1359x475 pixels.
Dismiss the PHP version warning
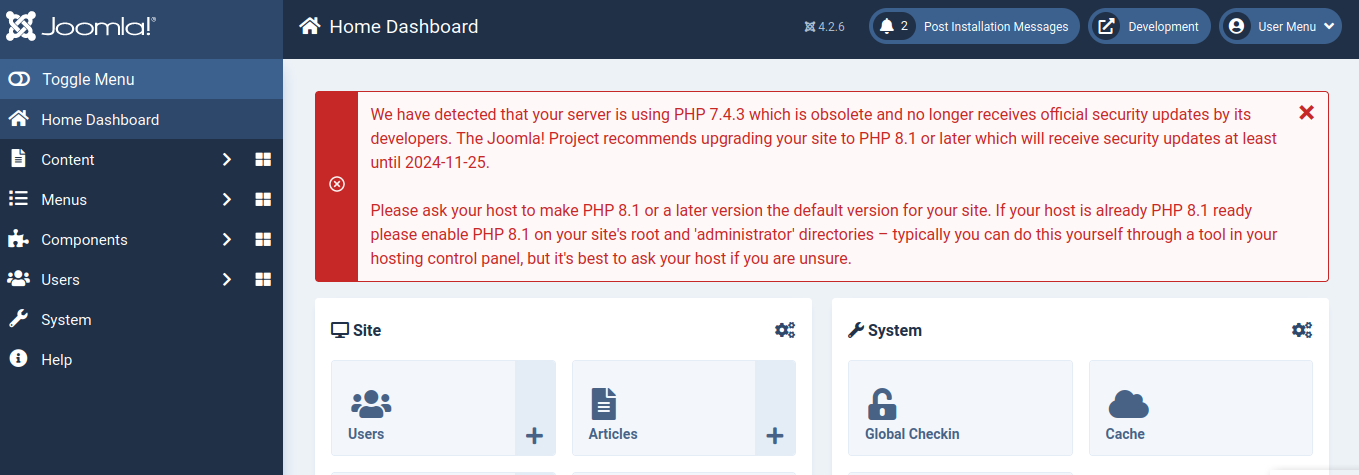coord(1306,112)
